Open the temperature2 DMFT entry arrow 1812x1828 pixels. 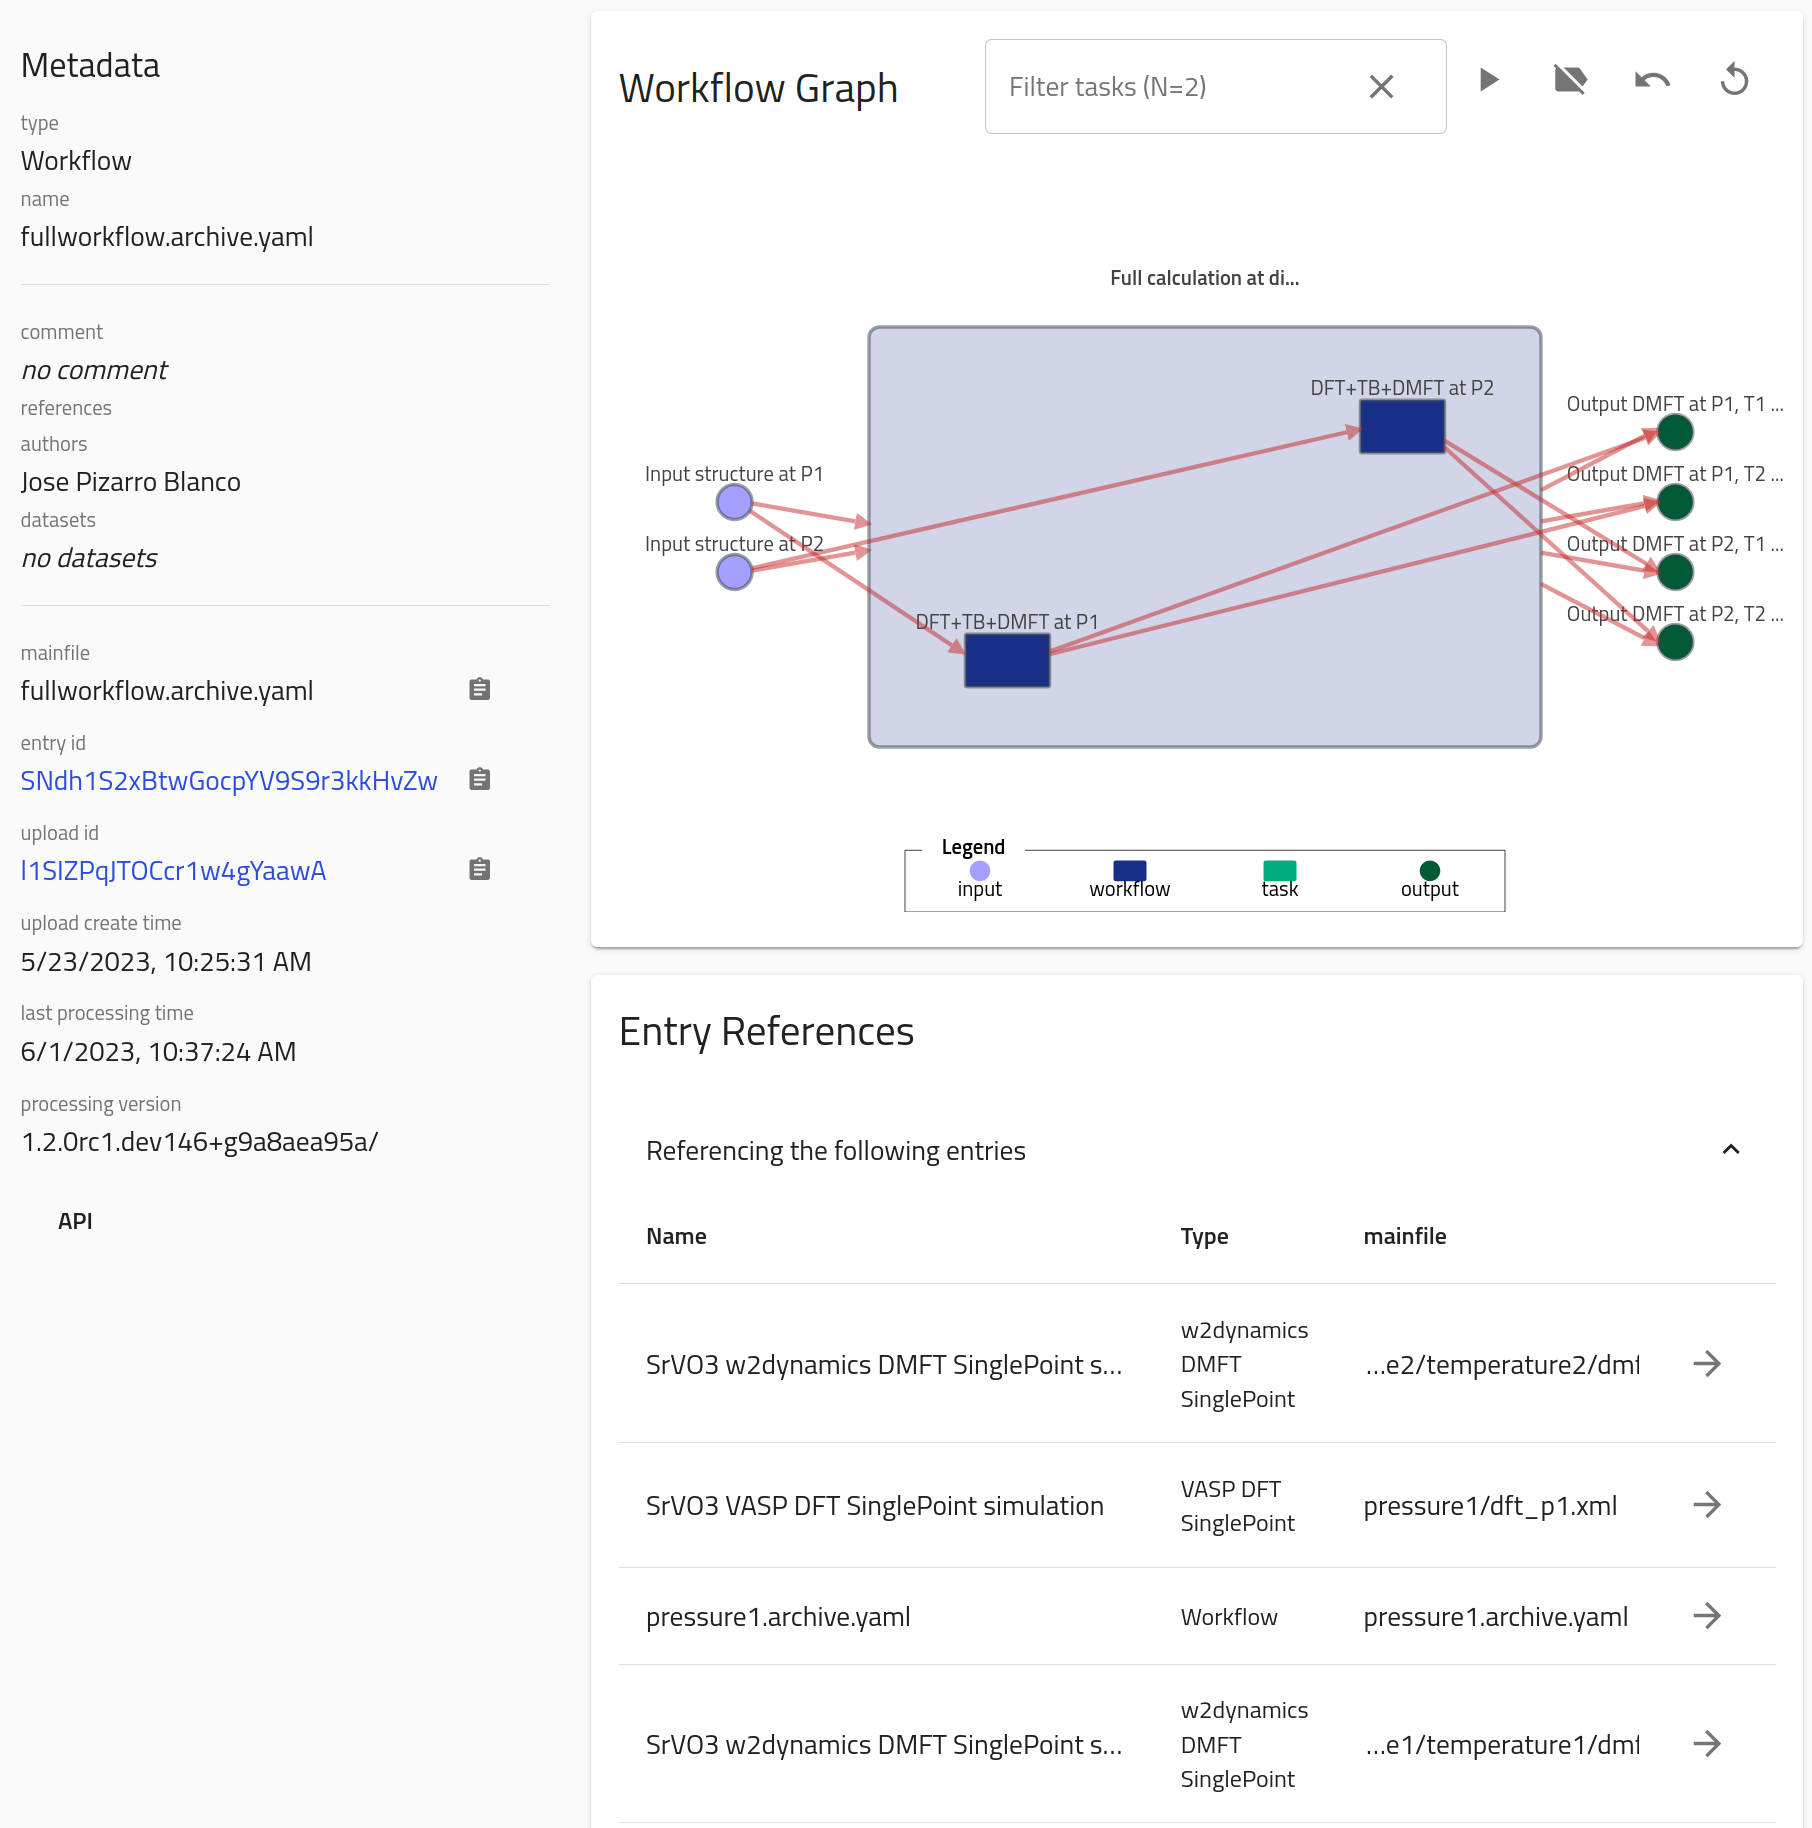[1707, 1364]
